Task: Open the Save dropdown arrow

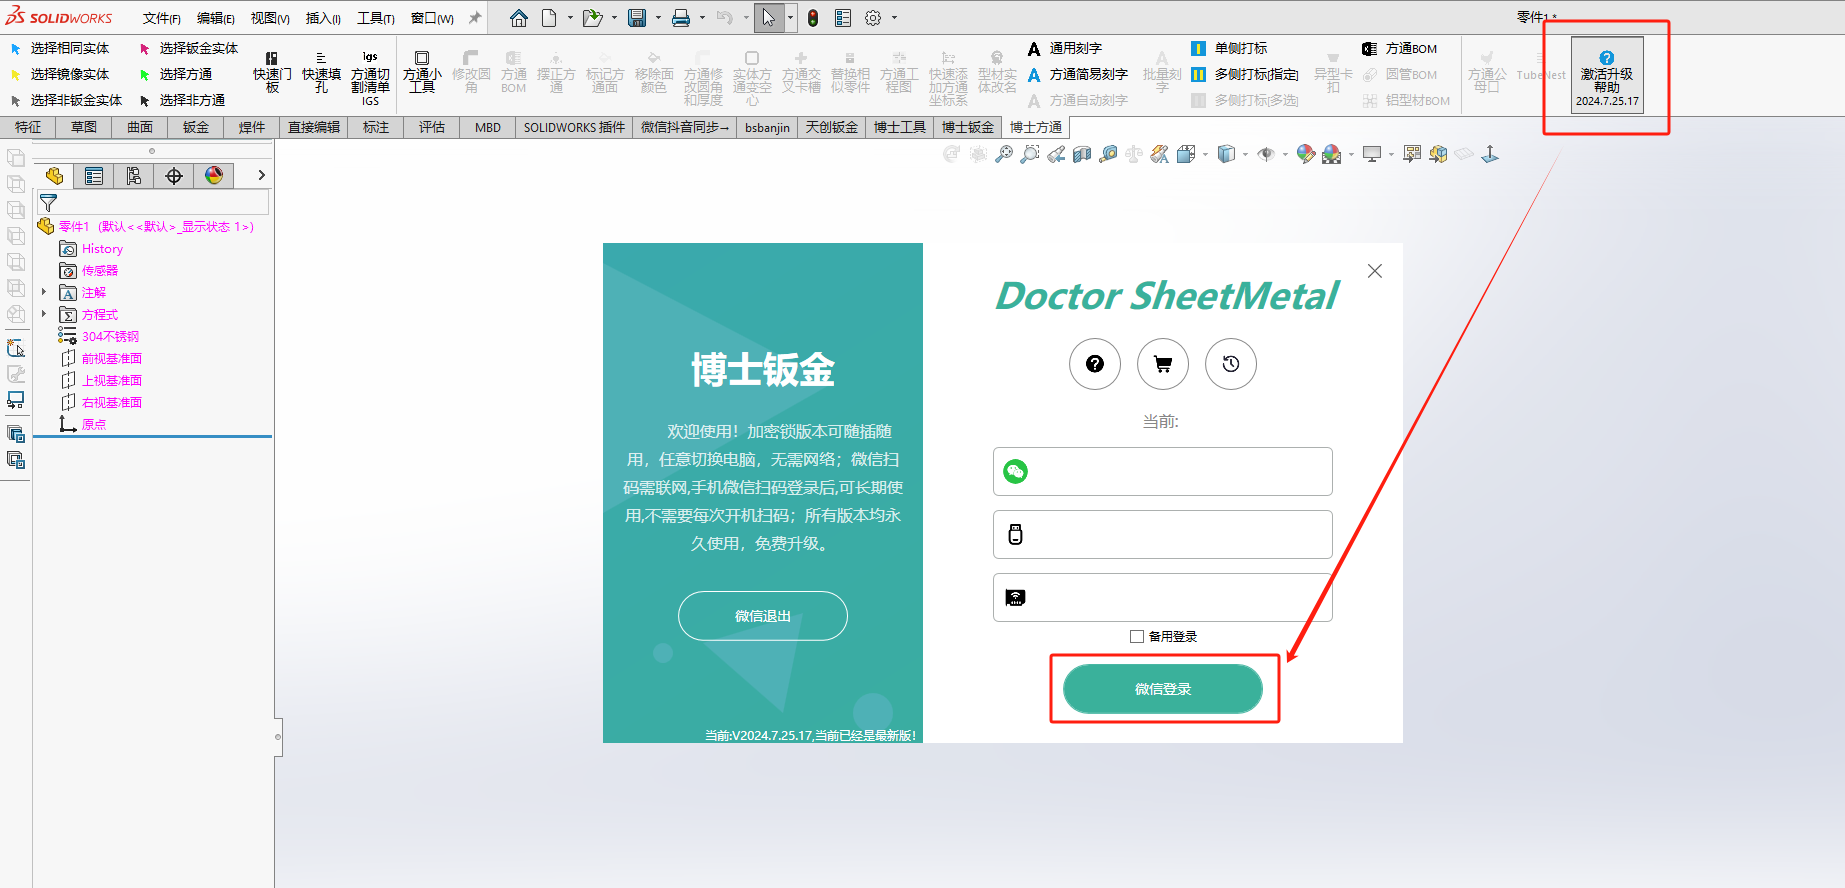Action: pyautogui.click(x=658, y=18)
